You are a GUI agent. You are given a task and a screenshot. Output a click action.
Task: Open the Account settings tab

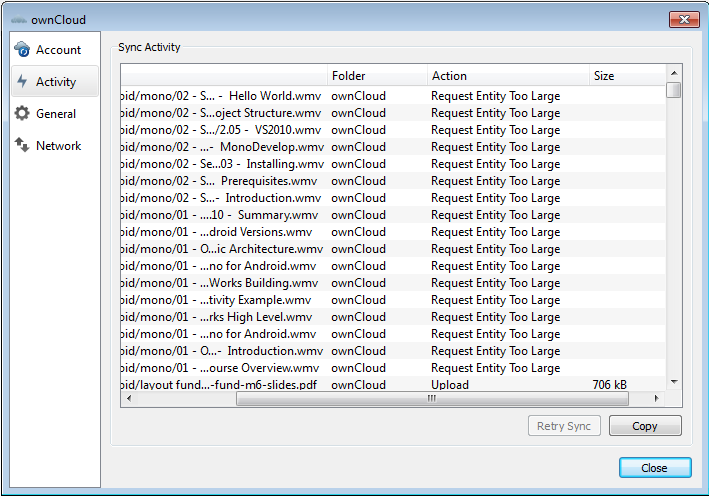pos(56,50)
